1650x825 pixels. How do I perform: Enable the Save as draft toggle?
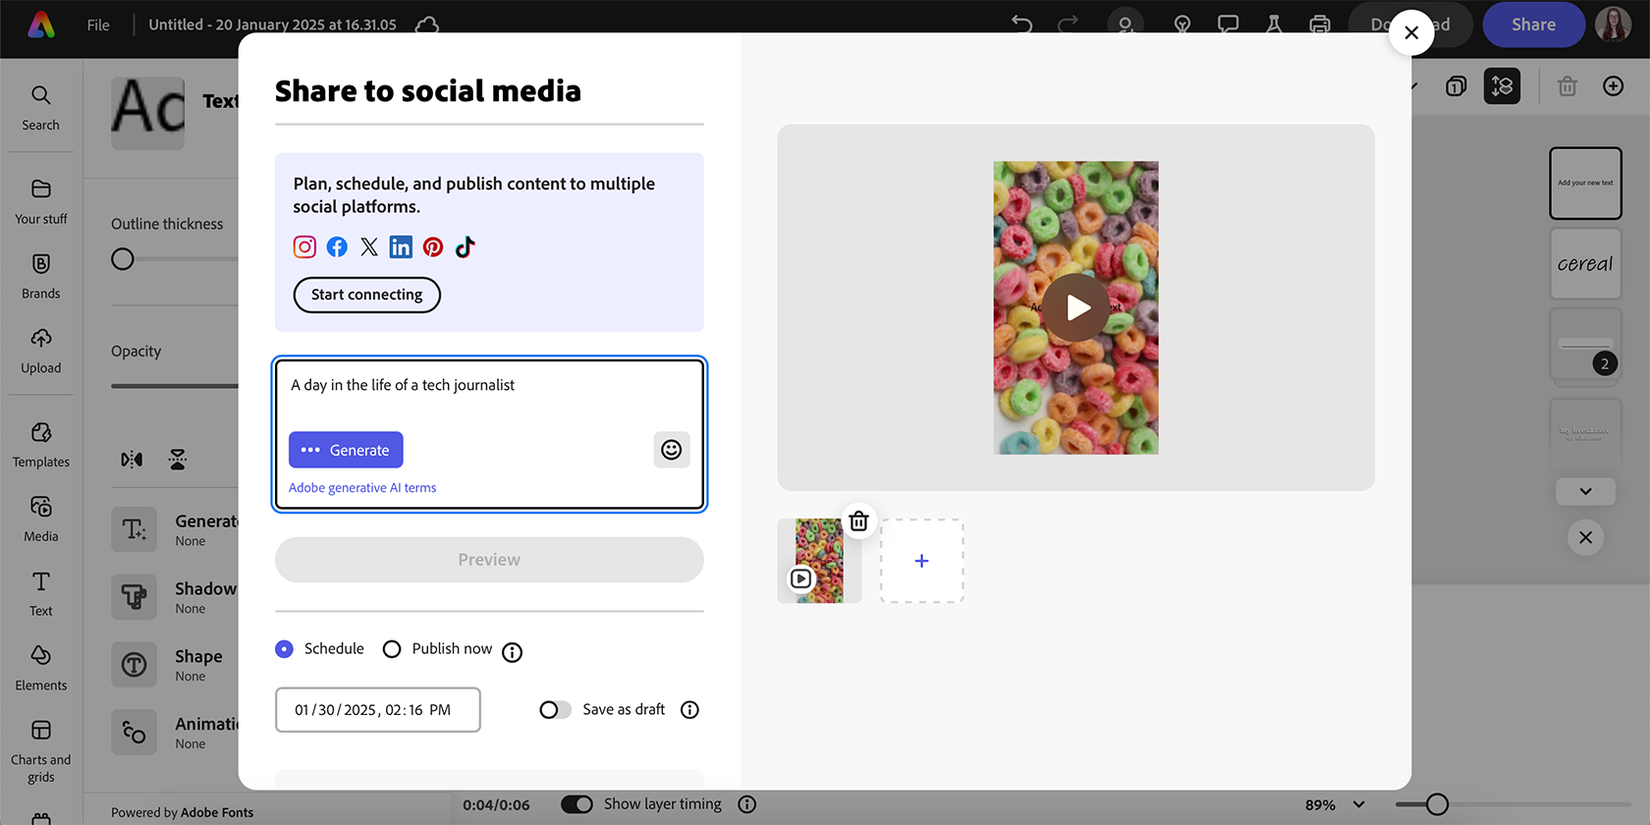[x=555, y=710]
